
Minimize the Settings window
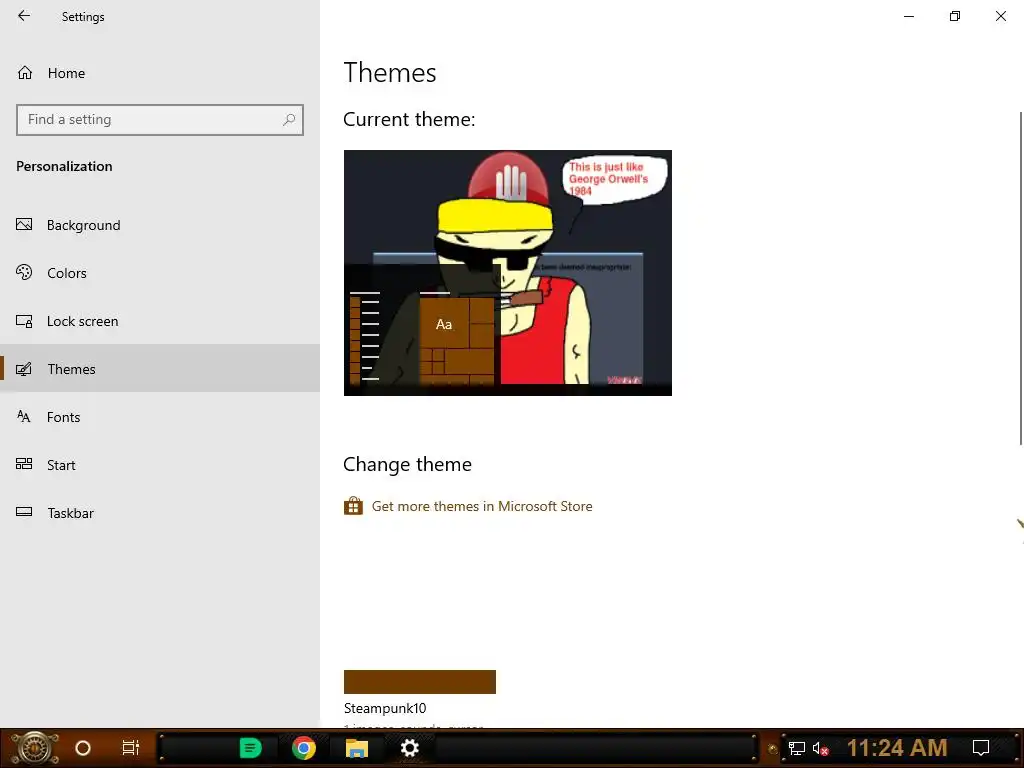coord(909,16)
